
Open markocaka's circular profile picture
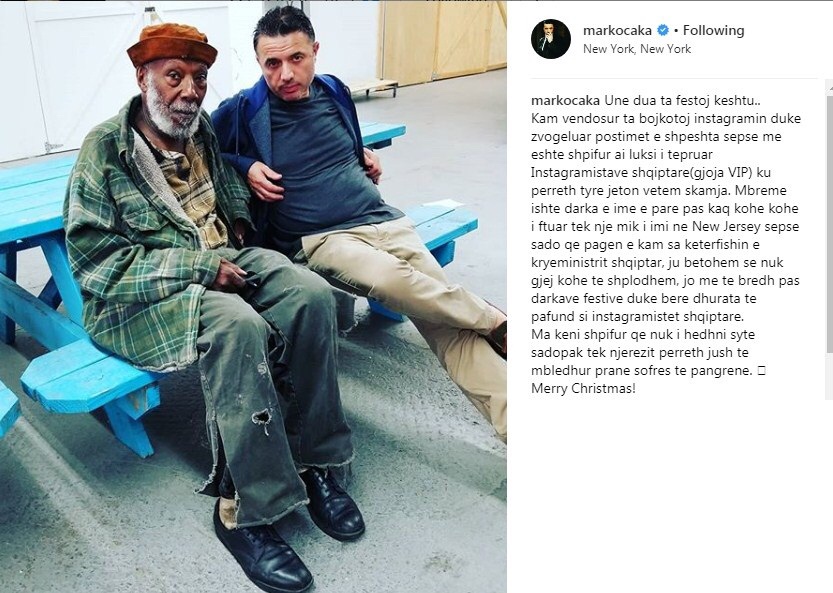(x=551, y=39)
